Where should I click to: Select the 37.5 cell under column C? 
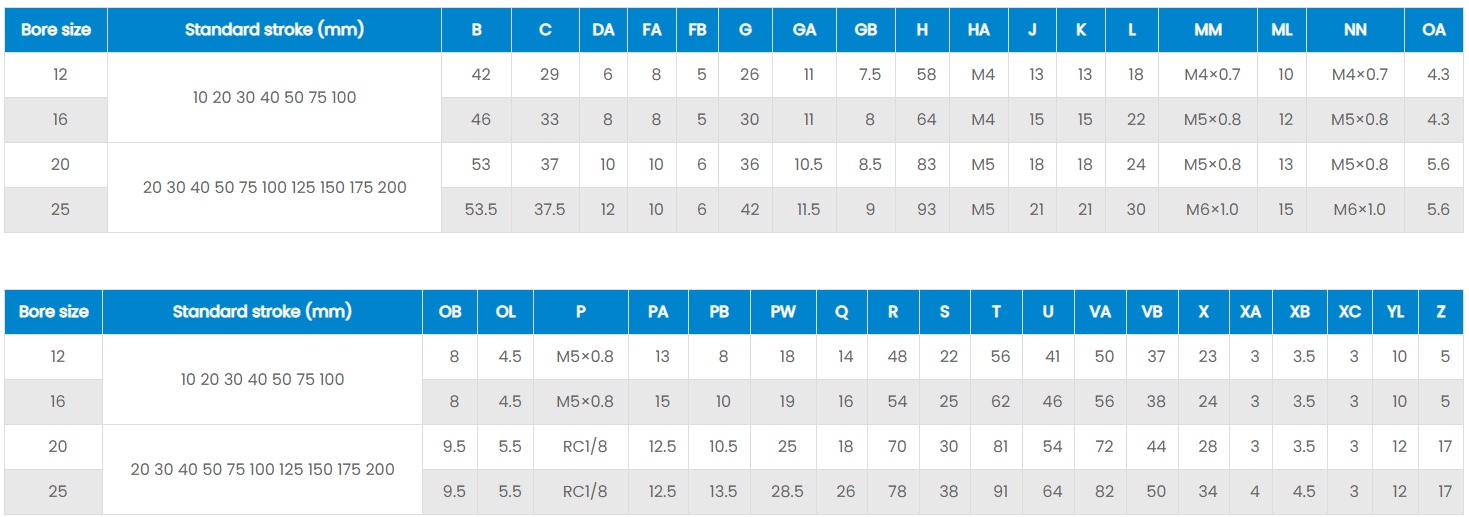(549, 210)
